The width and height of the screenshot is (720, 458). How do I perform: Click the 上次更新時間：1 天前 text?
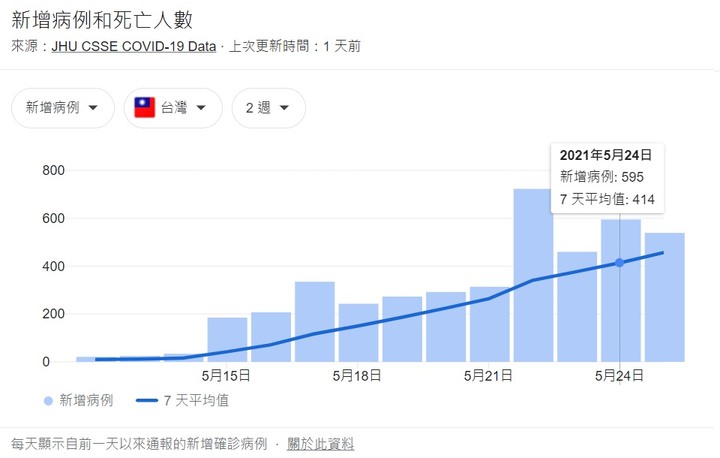(295, 46)
